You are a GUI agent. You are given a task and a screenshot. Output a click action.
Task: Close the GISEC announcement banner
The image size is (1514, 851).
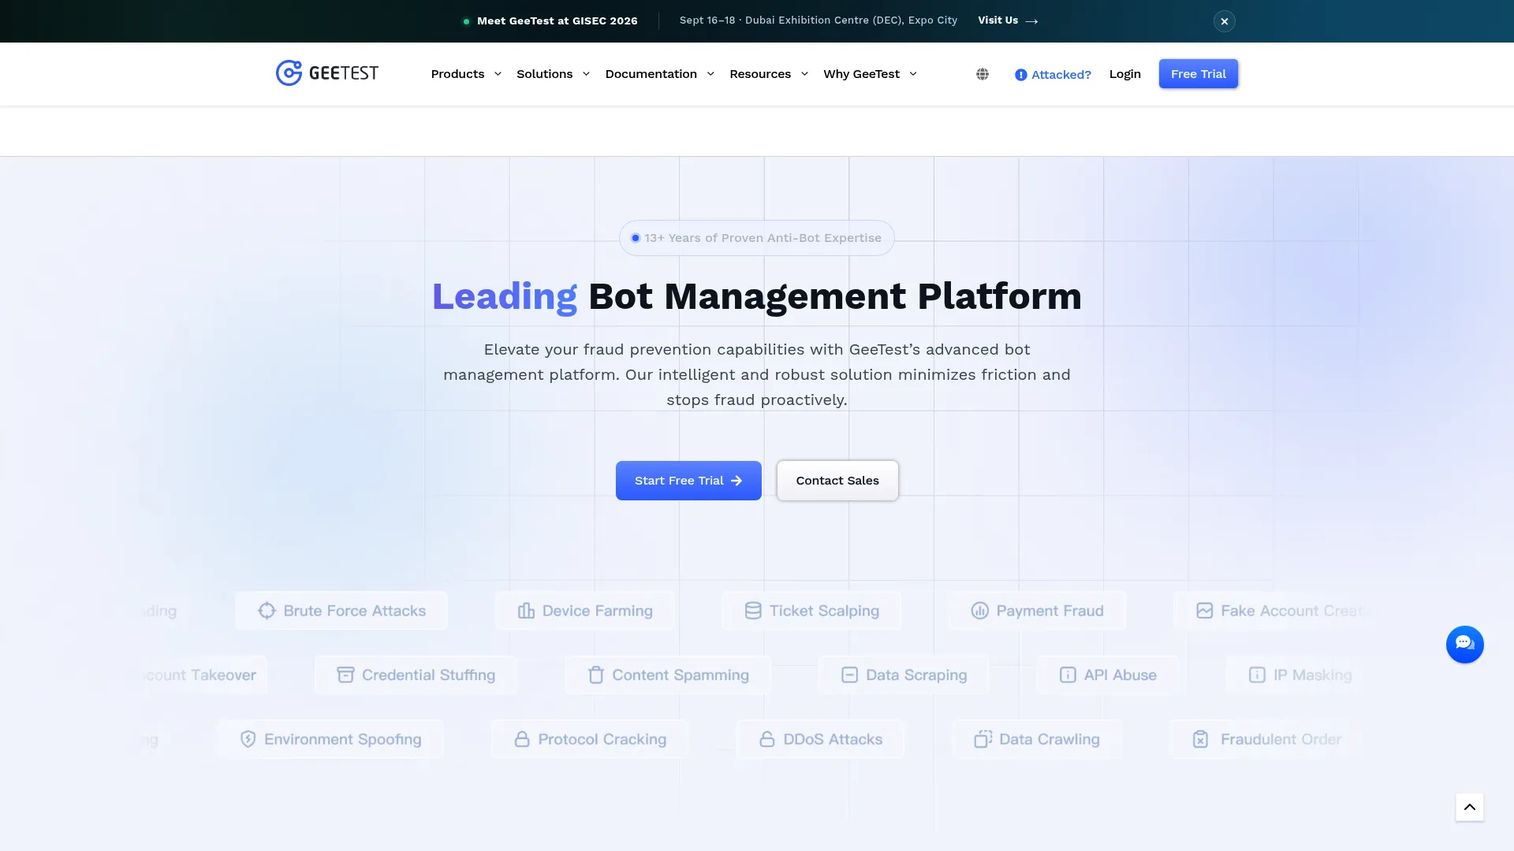click(x=1224, y=21)
